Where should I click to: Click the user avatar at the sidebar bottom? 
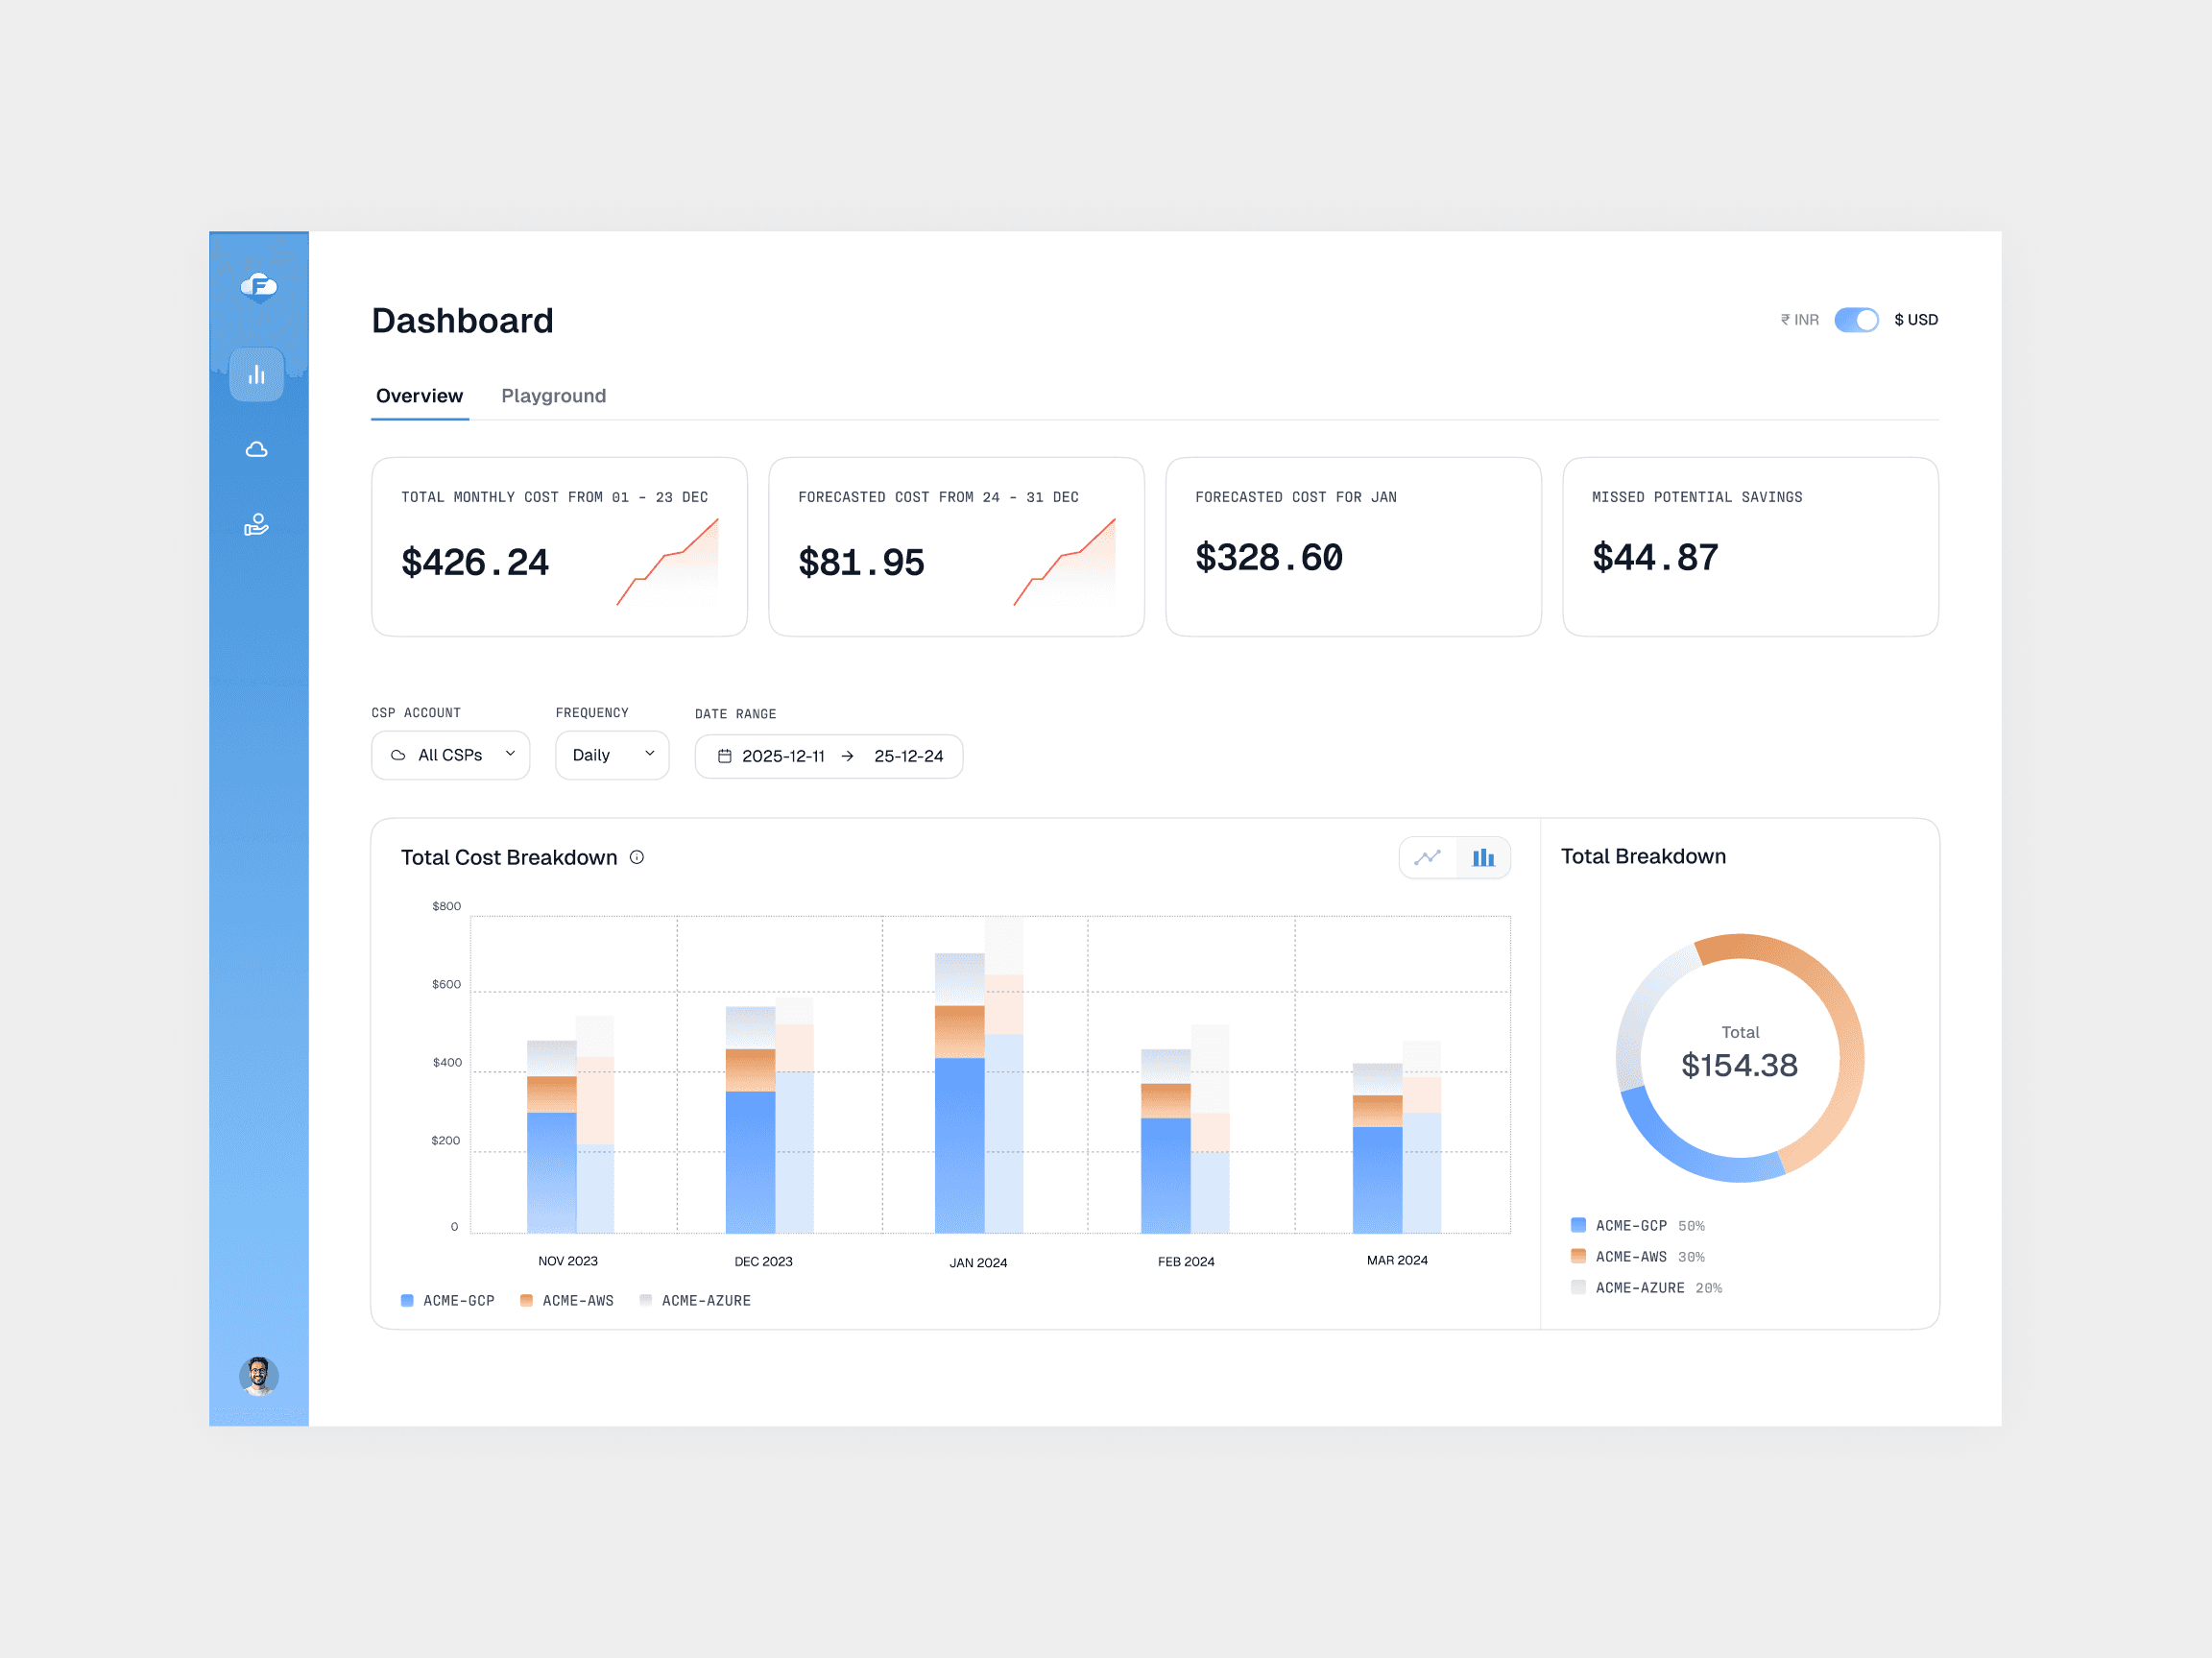pos(258,1376)
